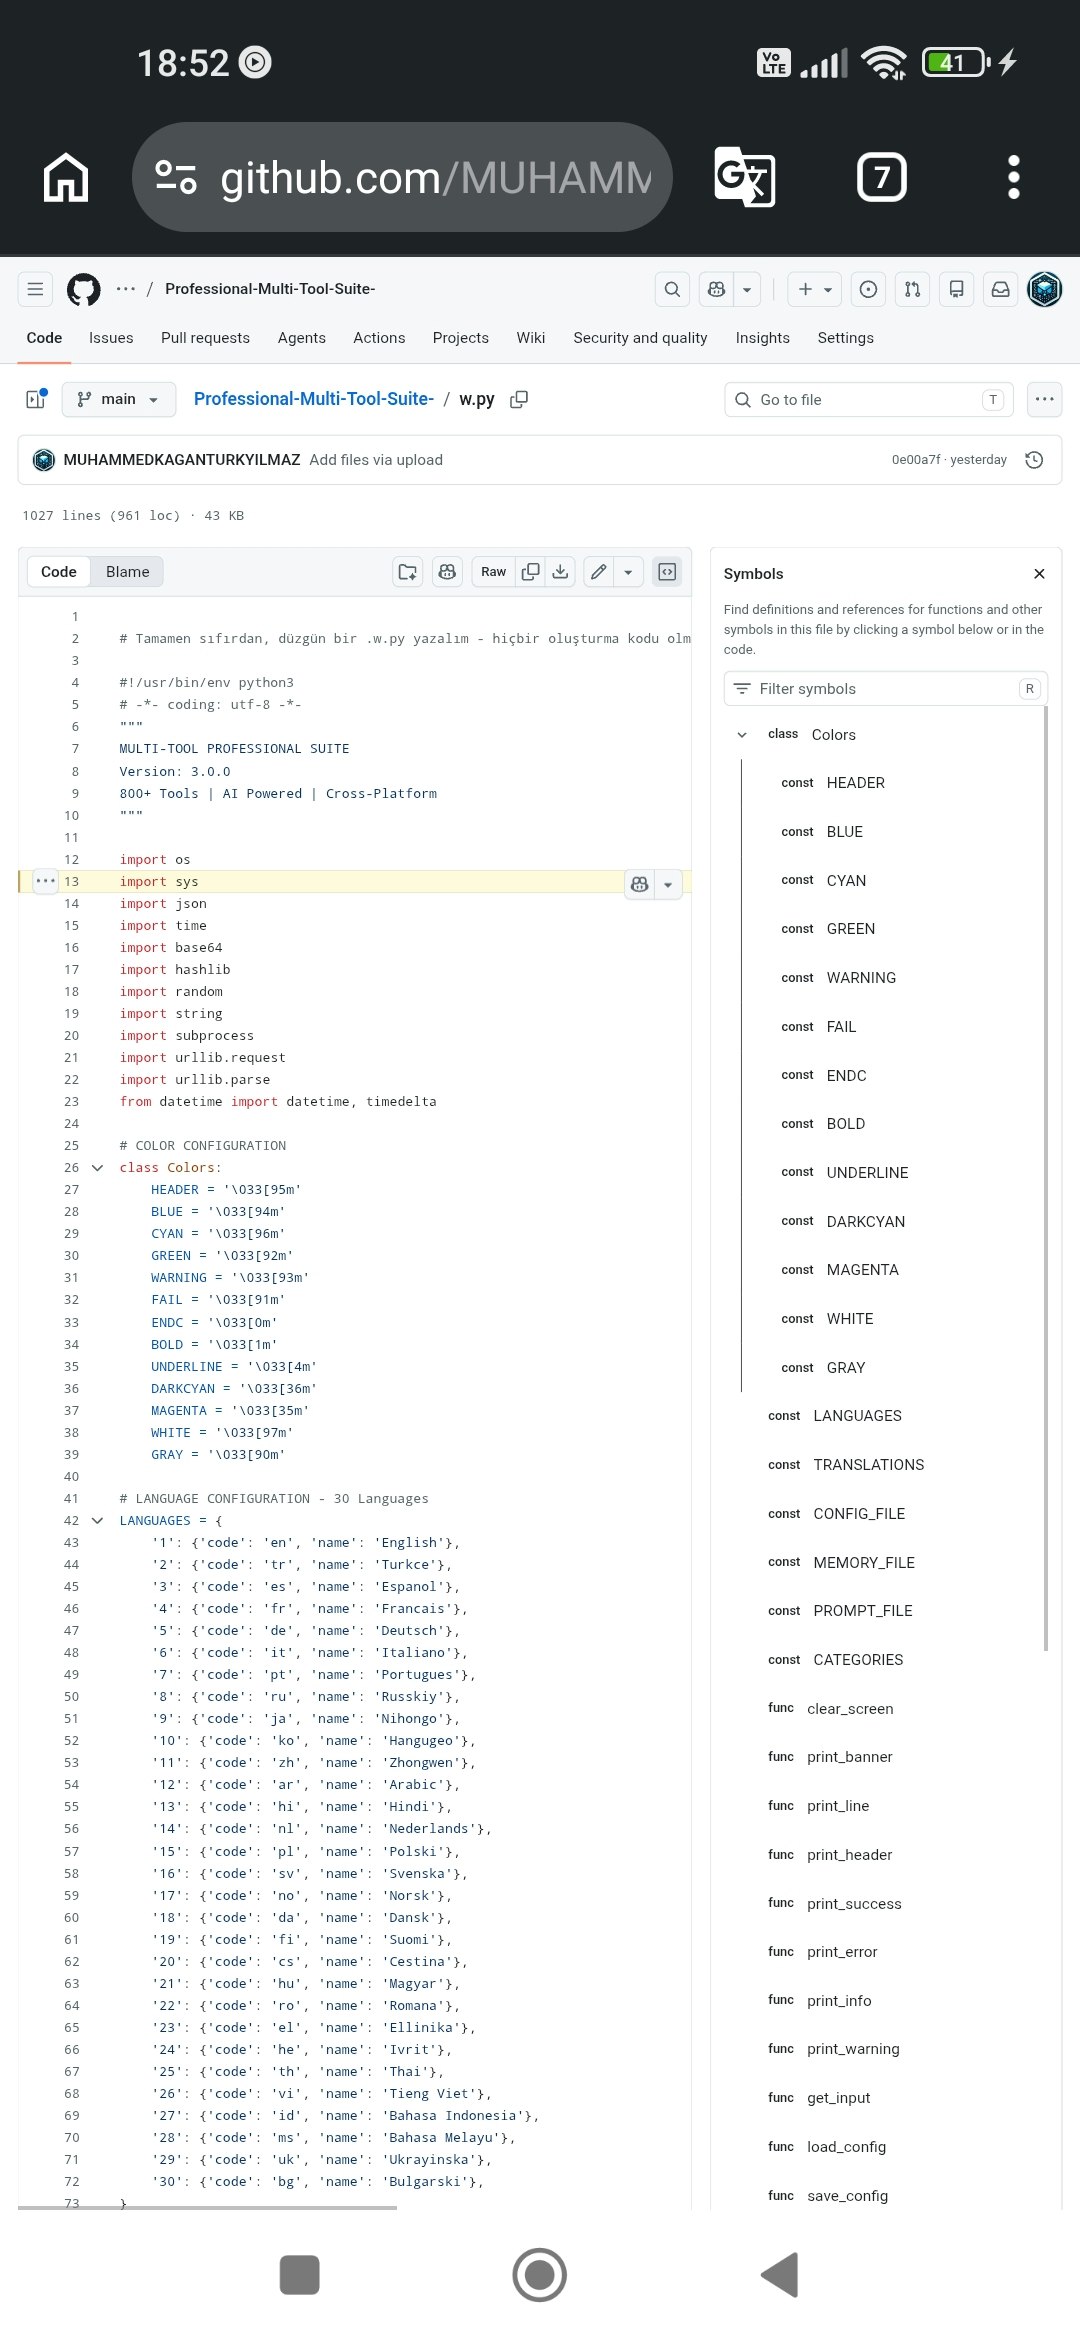Viewport: 1080px width, 2340px height.
Task: Download raw file icon
Action: coord(560,572)
